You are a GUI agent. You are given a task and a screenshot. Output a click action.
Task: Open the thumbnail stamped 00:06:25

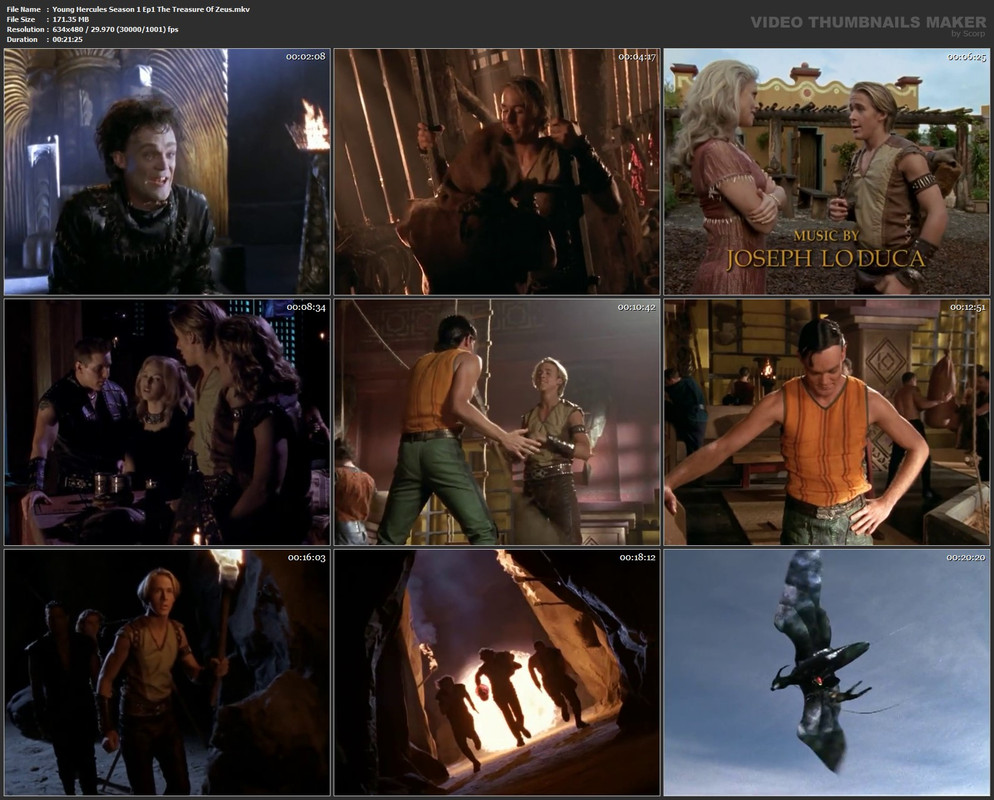[x=827, y=172]
